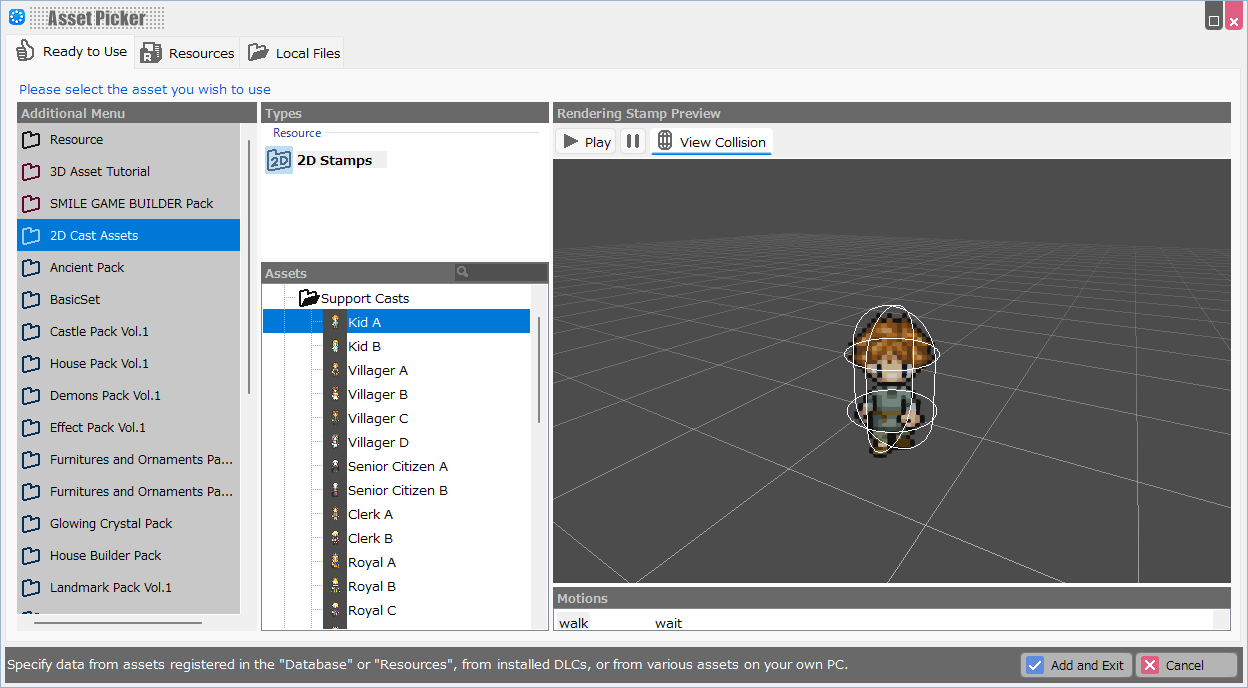
Task: Click the Senior Citizen B sprite icon
Action: (x=336, y=490)
